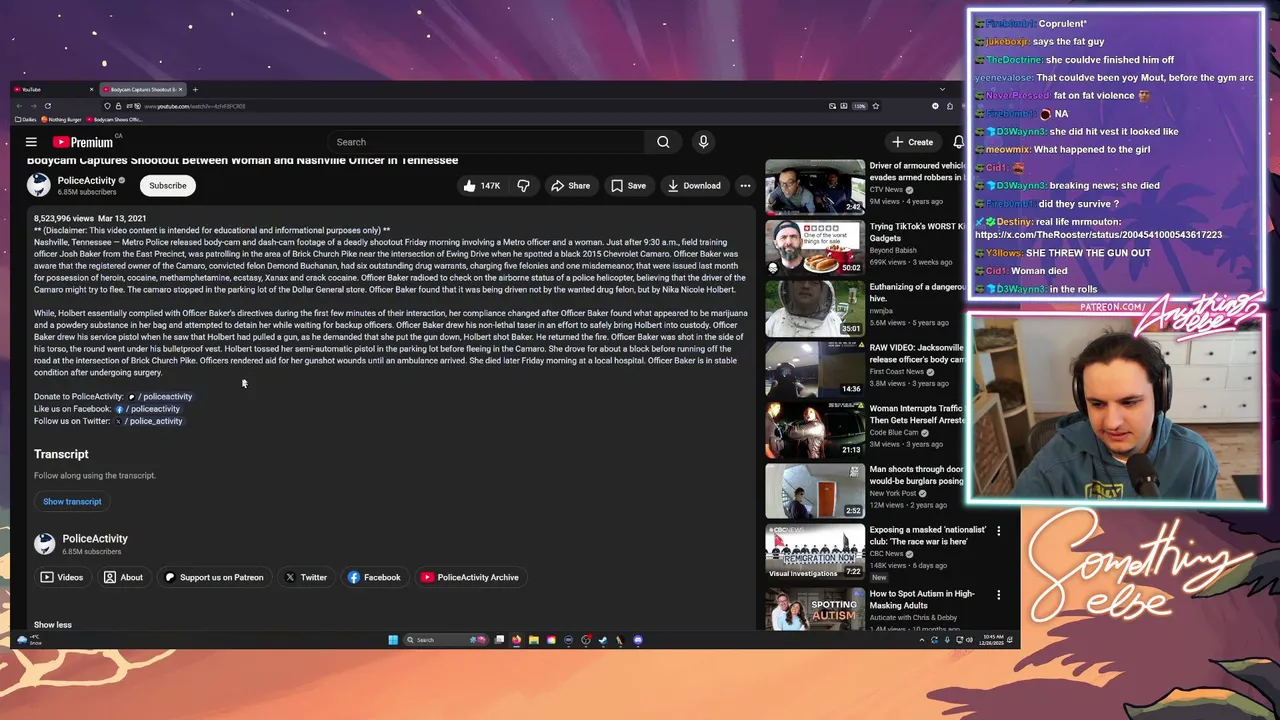Open taskbar clock showing 10:45 AM
The width and height of the screenshot is (1280, 720).
pos(992,640)
